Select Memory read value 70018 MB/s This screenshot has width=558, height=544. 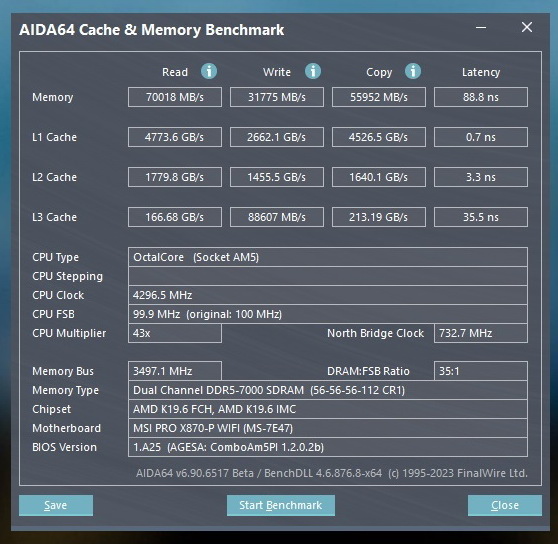175,97
